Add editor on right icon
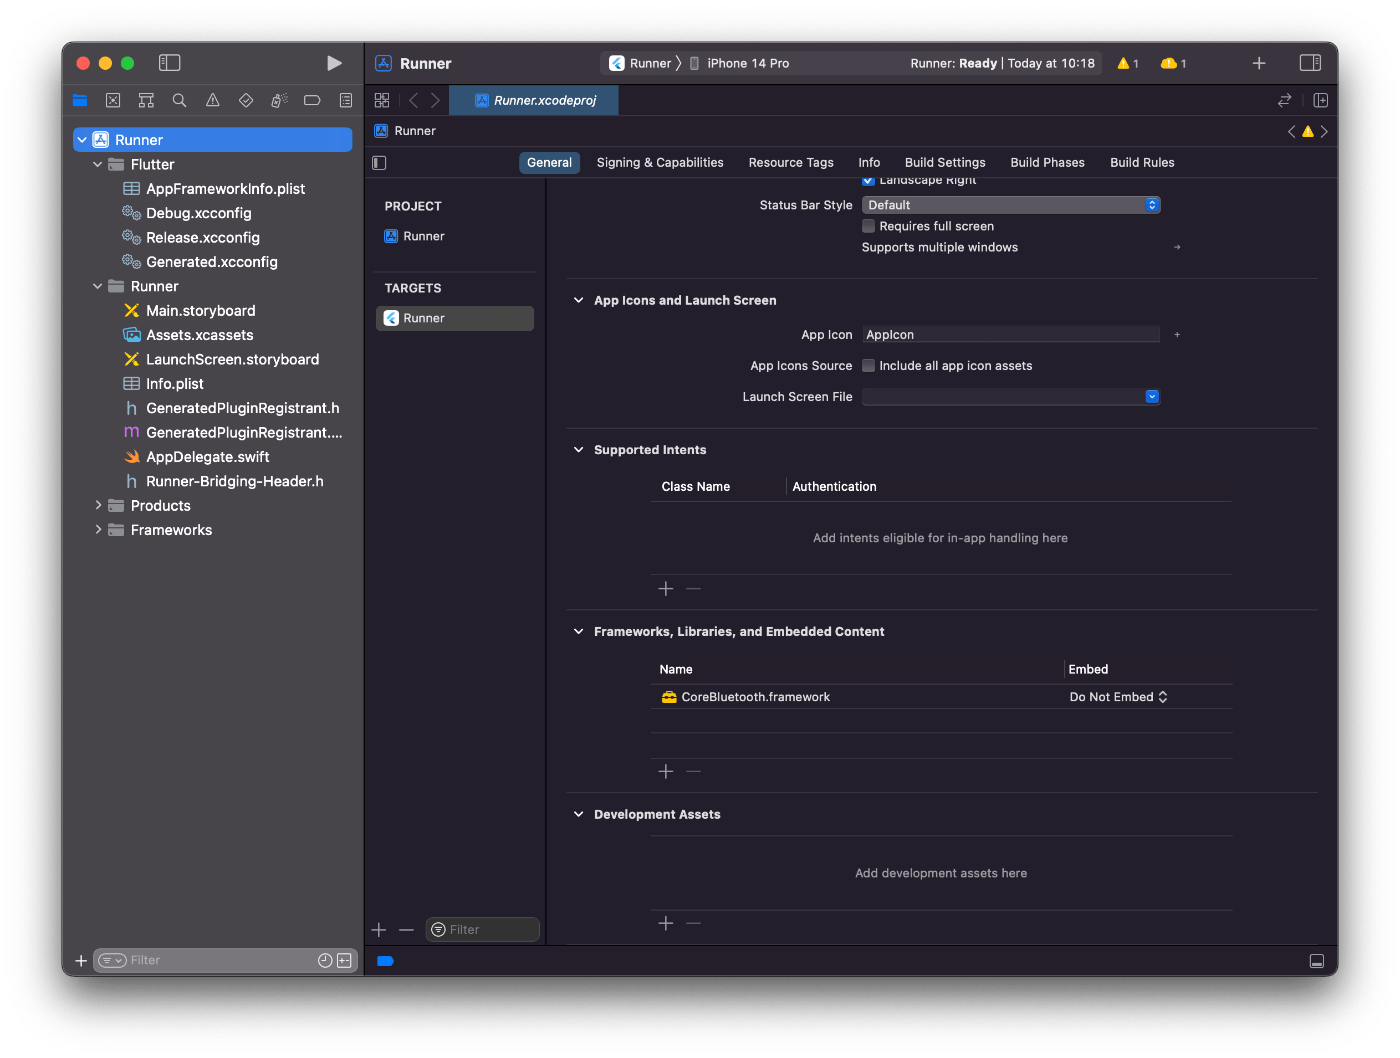This screenshot has width=1400, height=1058. coord(1320,100)
